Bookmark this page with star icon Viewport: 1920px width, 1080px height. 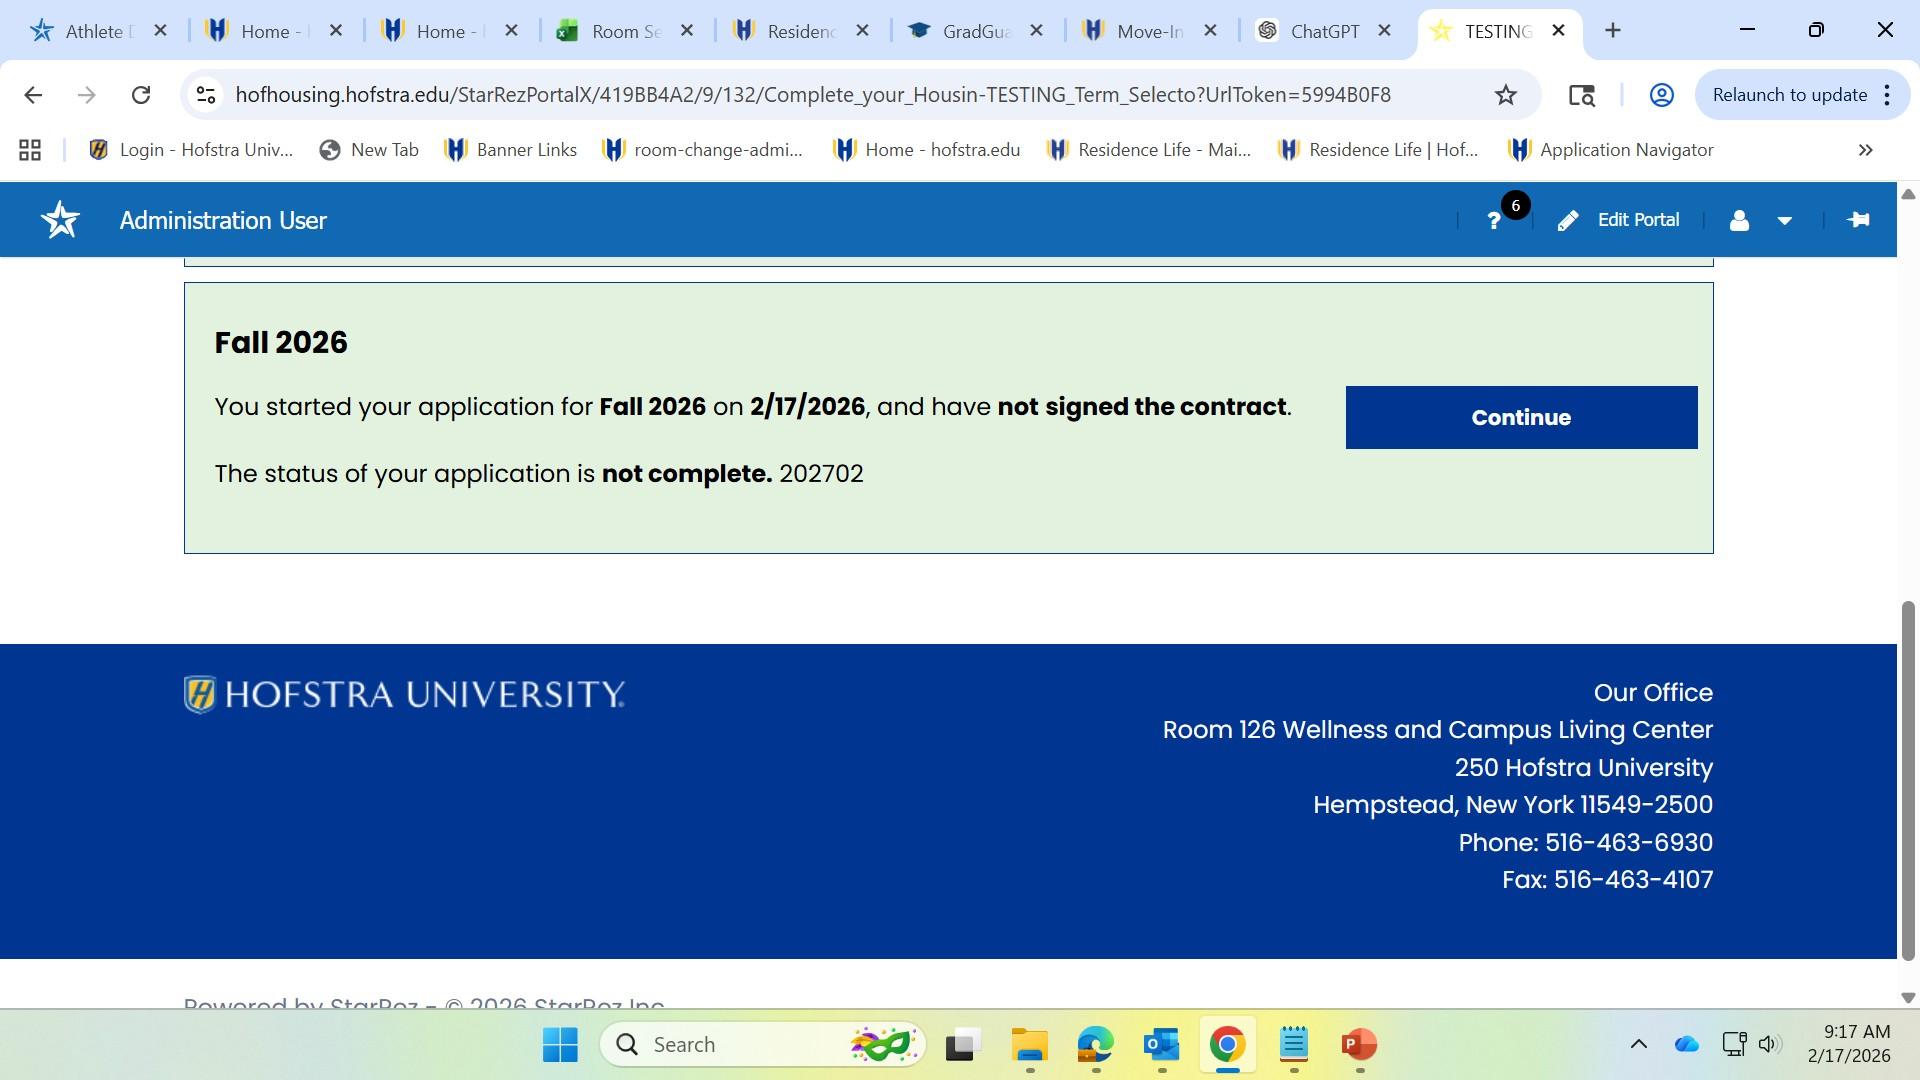(1505, 95)
